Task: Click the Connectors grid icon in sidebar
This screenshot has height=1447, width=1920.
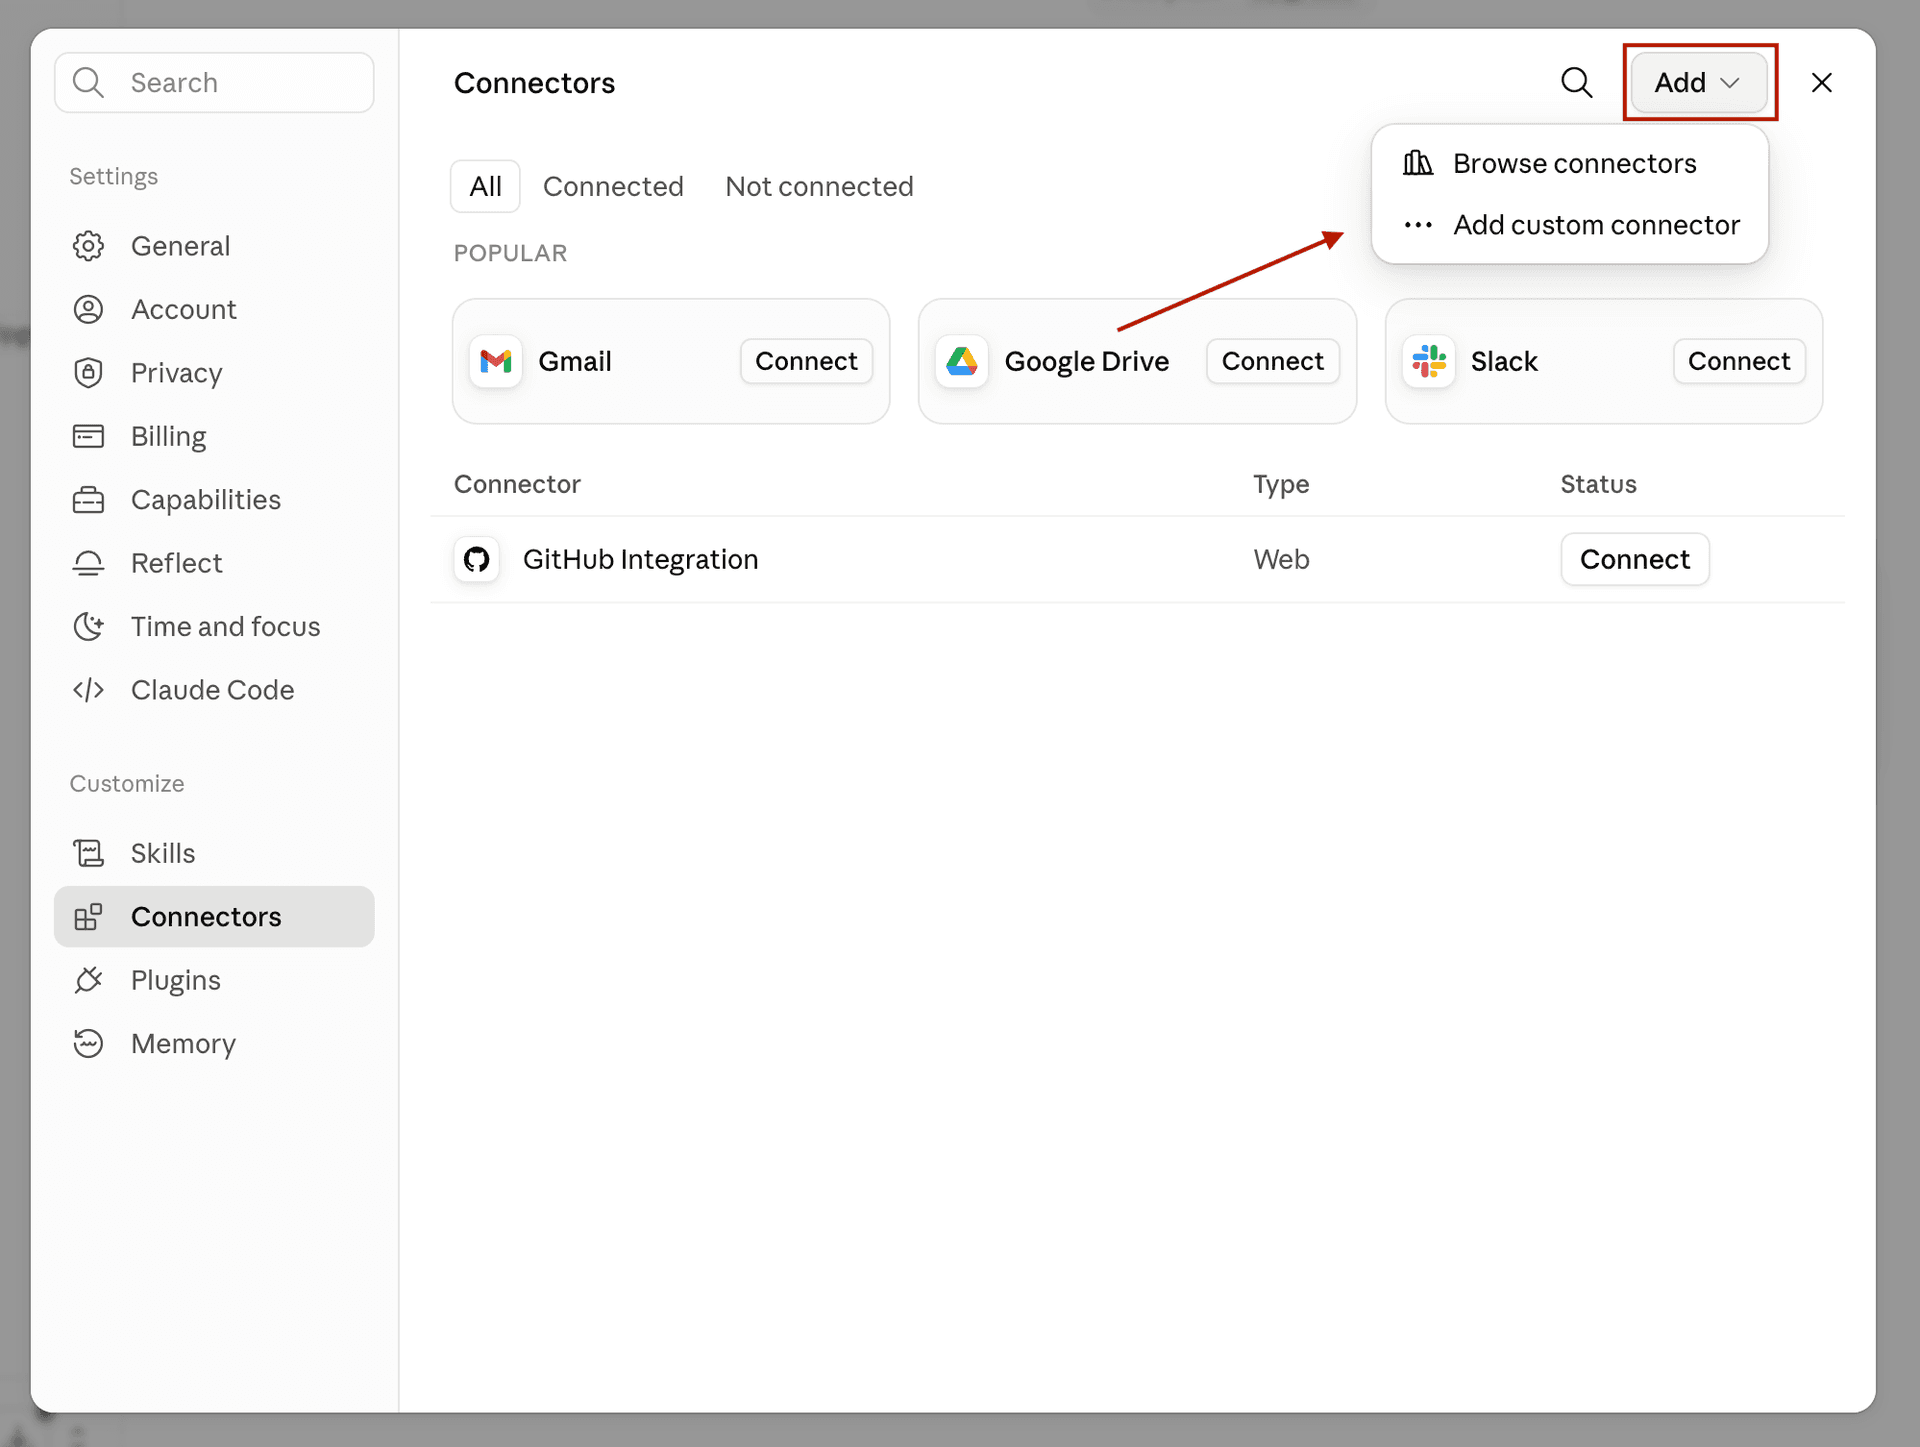Action: (88, 916)
